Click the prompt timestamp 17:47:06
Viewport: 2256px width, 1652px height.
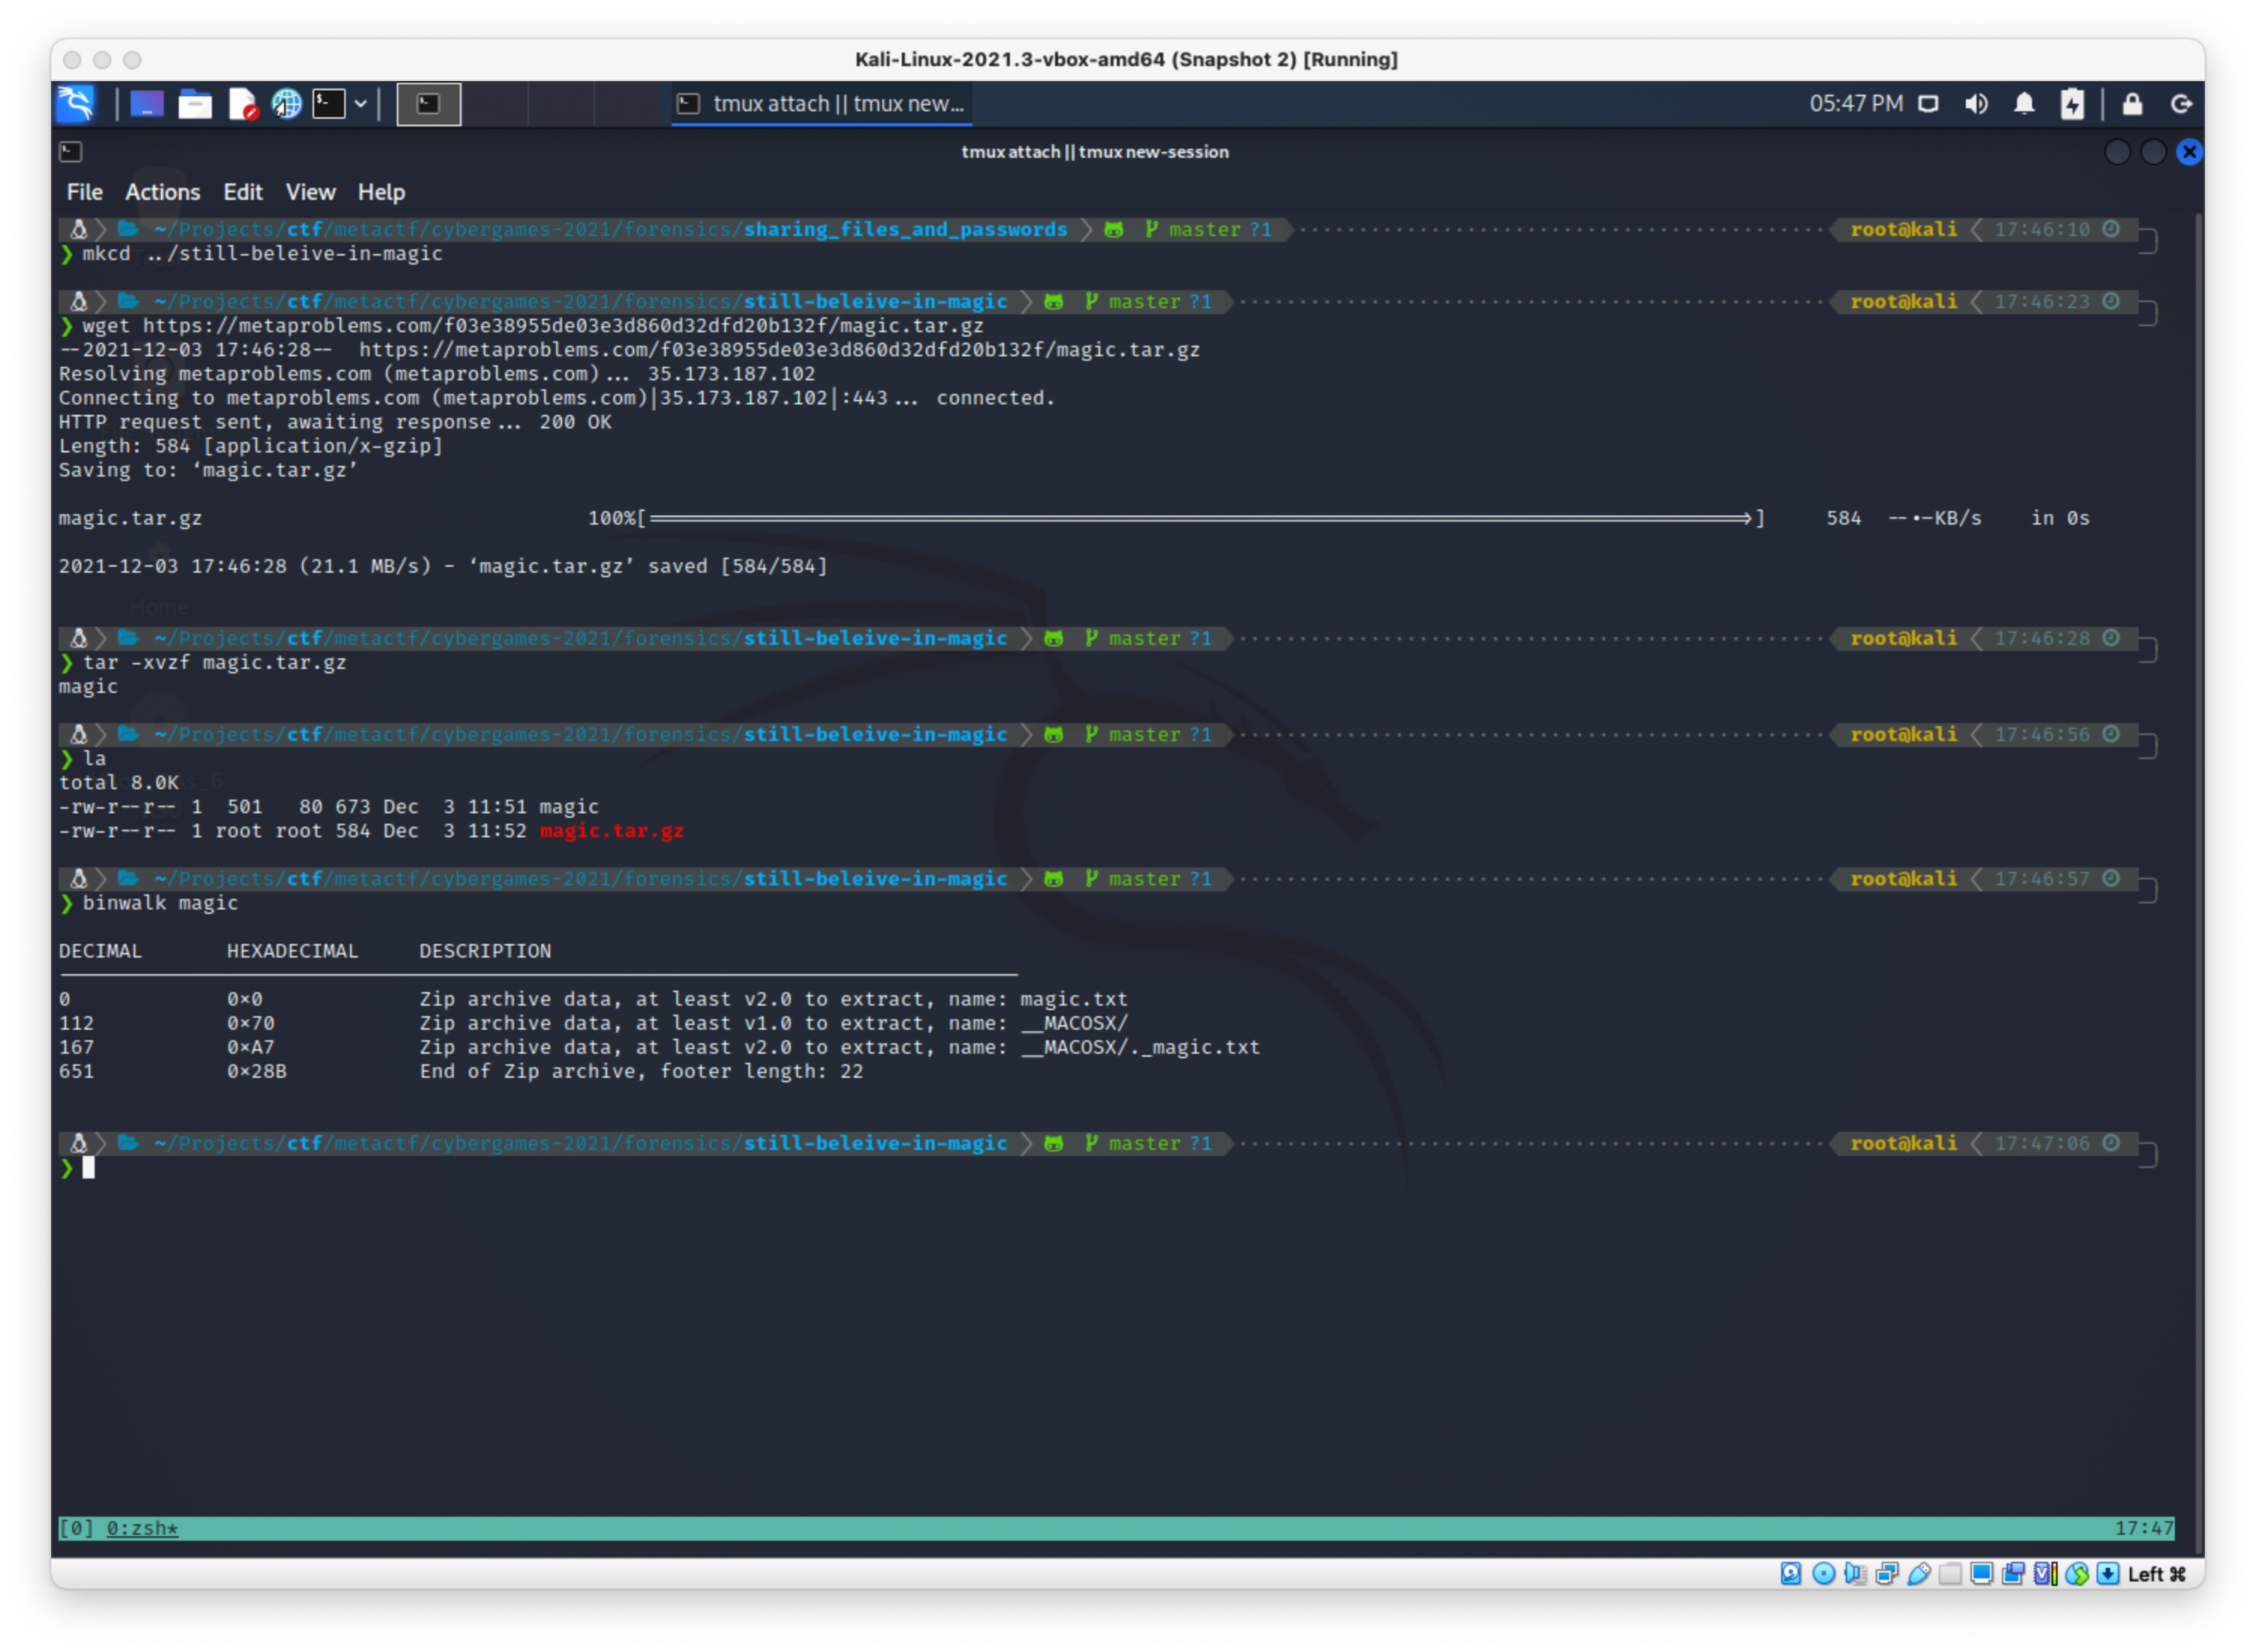tap(2042, 1143)
